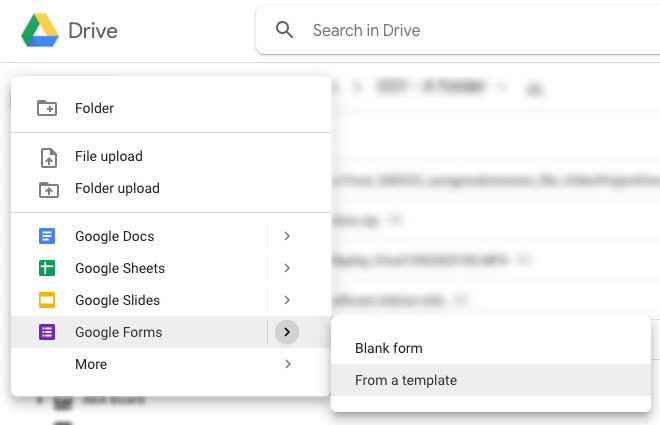This screenshot has height=425, width=660.
Task: Click the Folder upload icon
Action: (49, 189)
